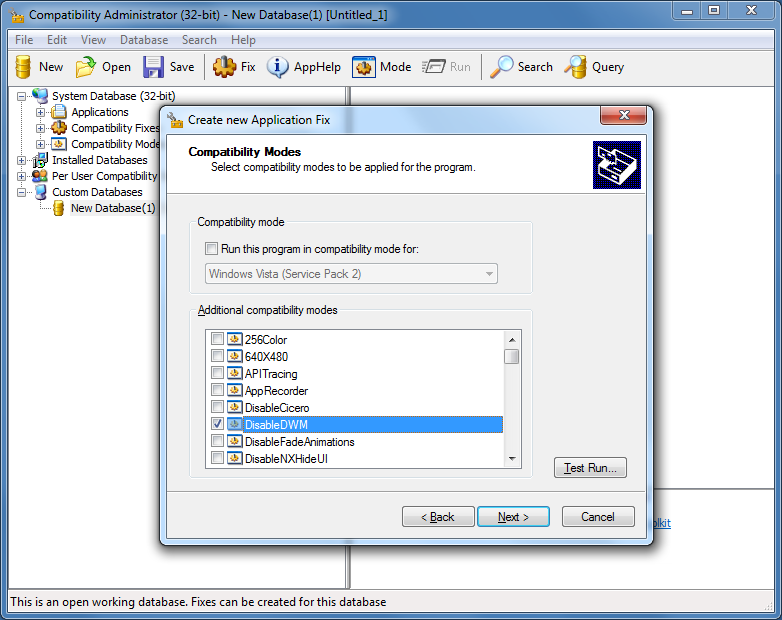Check the 640X480 checkbox
The height and width of the screenshot is (620, 782).
click(x=217, y=356)
